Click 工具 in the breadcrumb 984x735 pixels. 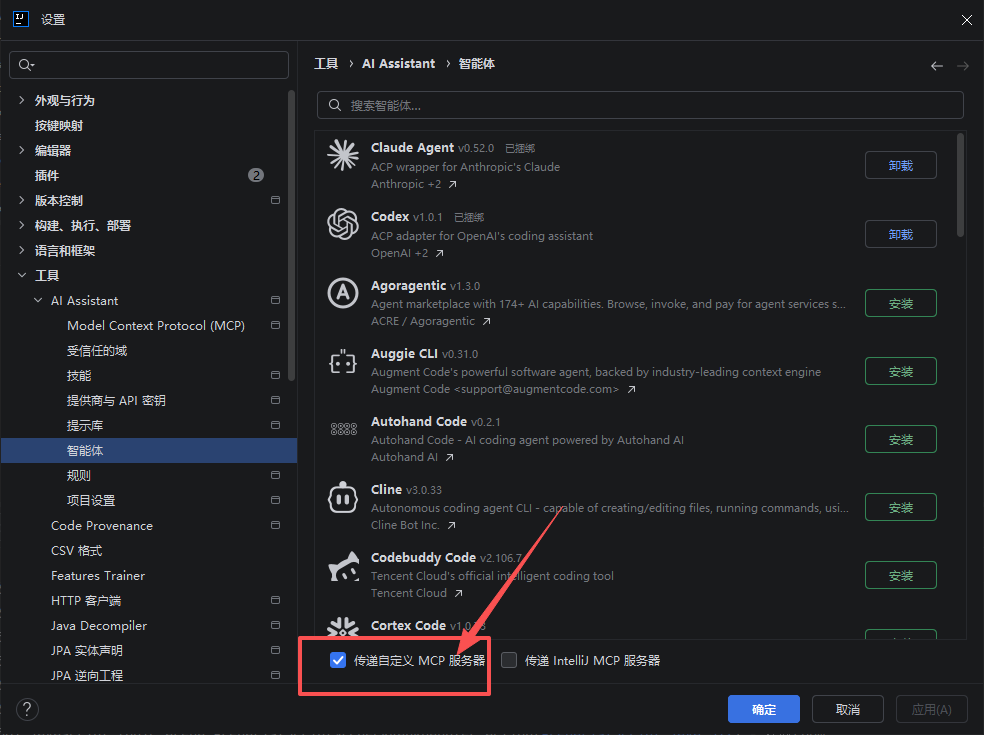pyautogui.click(x=326, y=63)
